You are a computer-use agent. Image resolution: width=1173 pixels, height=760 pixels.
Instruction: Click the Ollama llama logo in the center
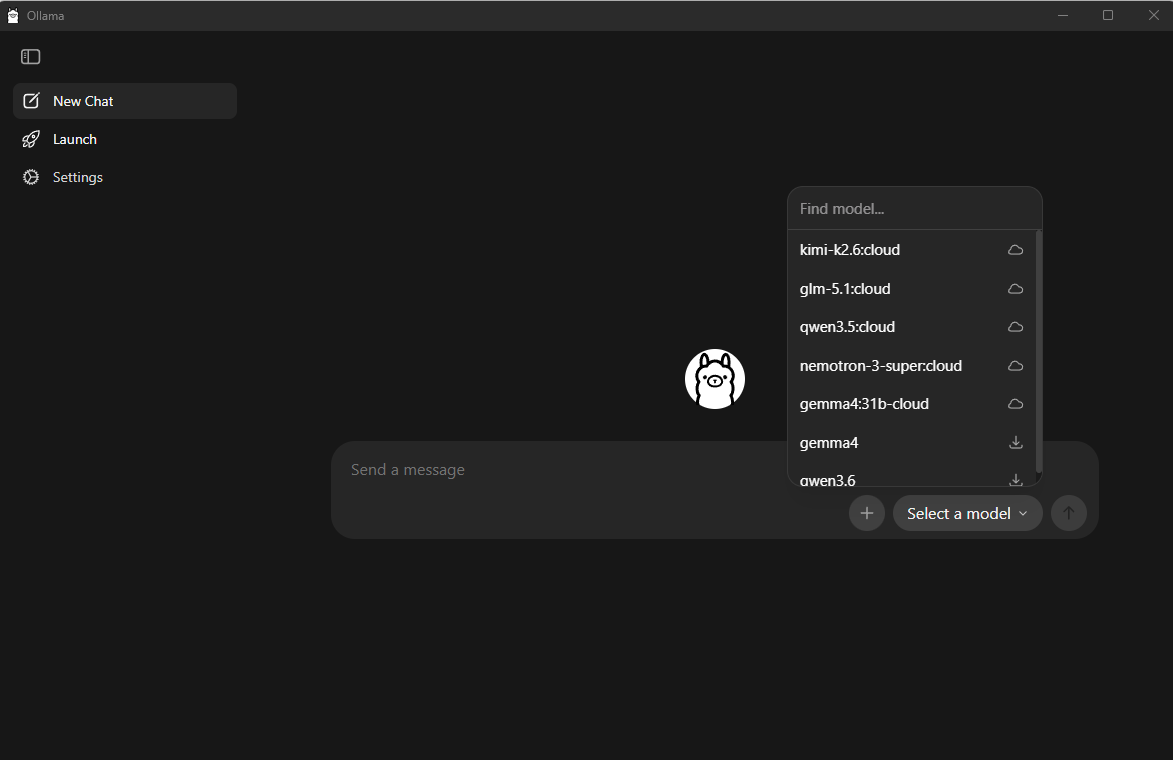[715, 379]
